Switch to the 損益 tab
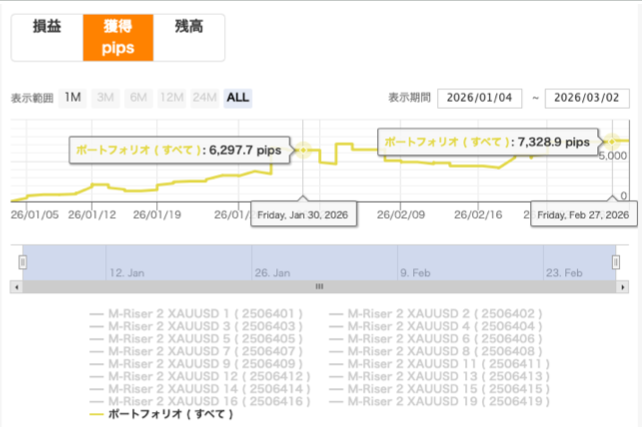The width and height of the screenshot is (642, 428). tap(46, 27)
